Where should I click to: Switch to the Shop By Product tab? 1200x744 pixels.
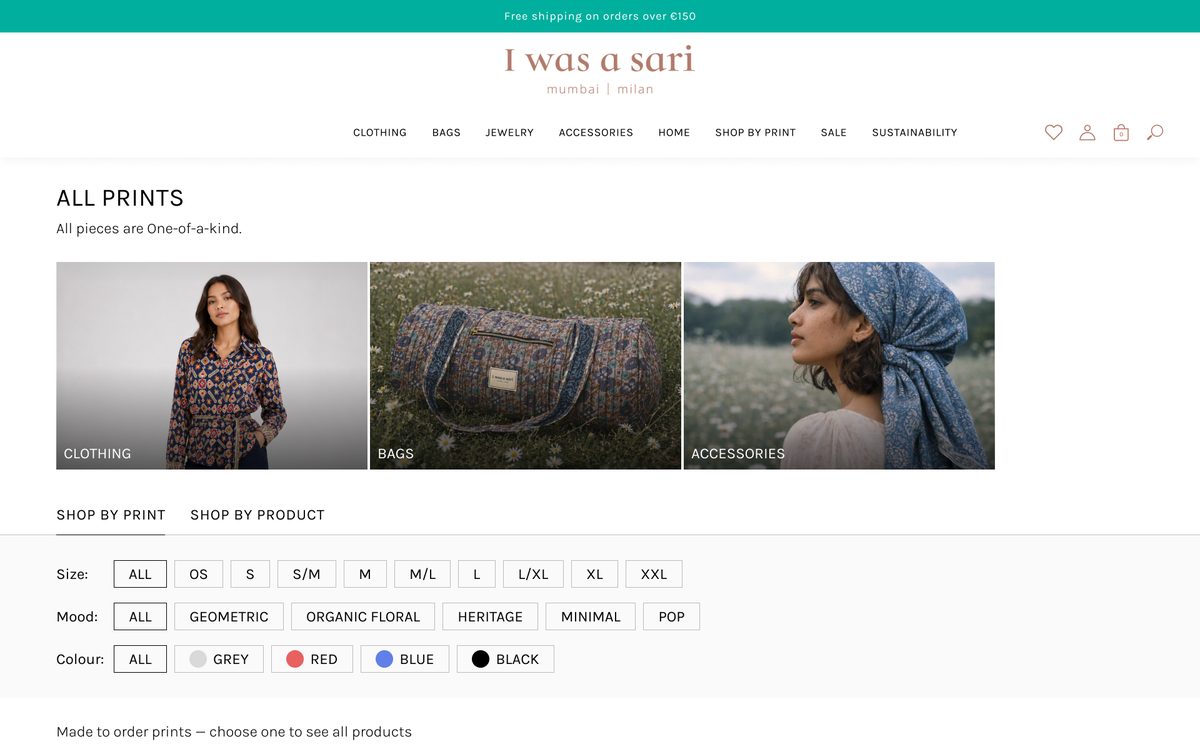pyautogui.click(x=257, y=515)
